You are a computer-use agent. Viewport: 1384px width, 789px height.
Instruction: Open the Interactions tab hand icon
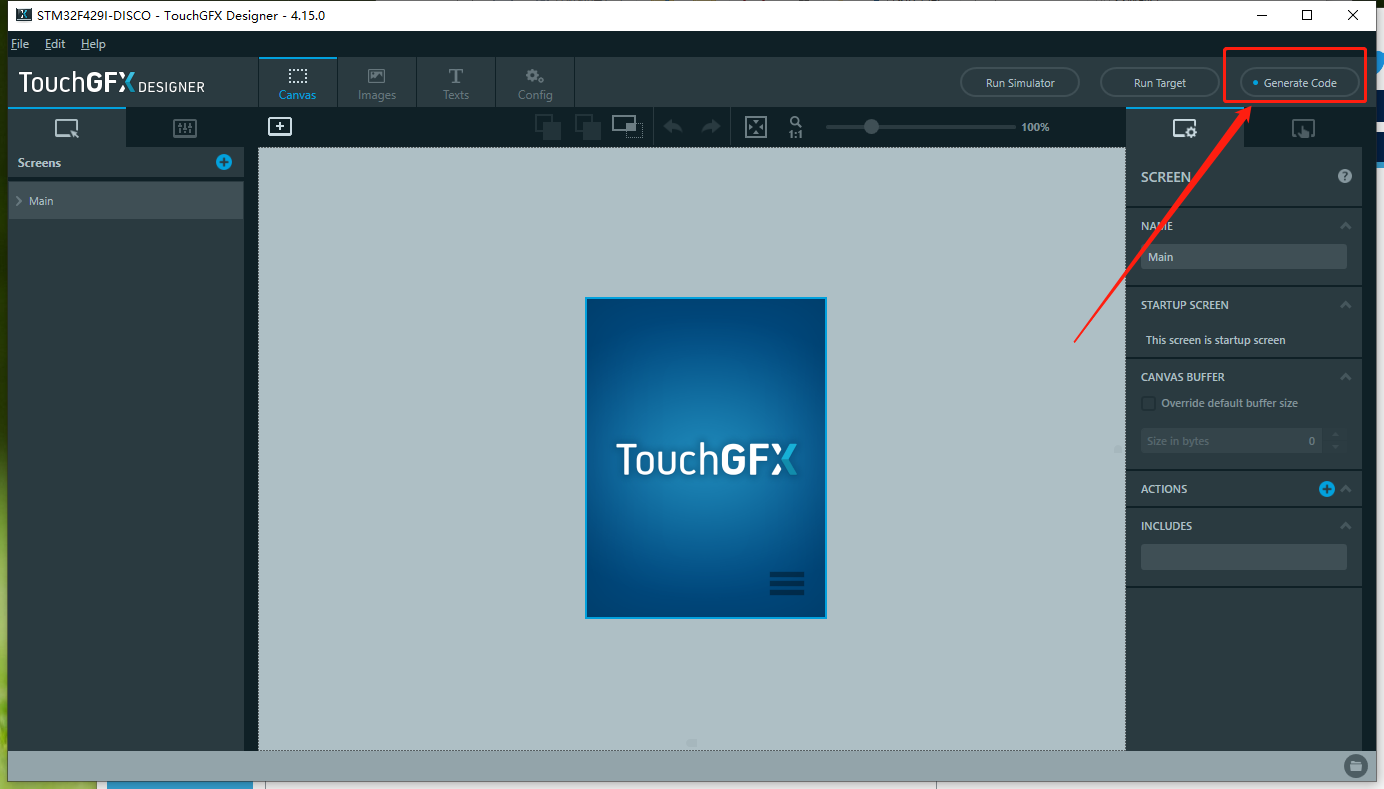coord(1303,128)
